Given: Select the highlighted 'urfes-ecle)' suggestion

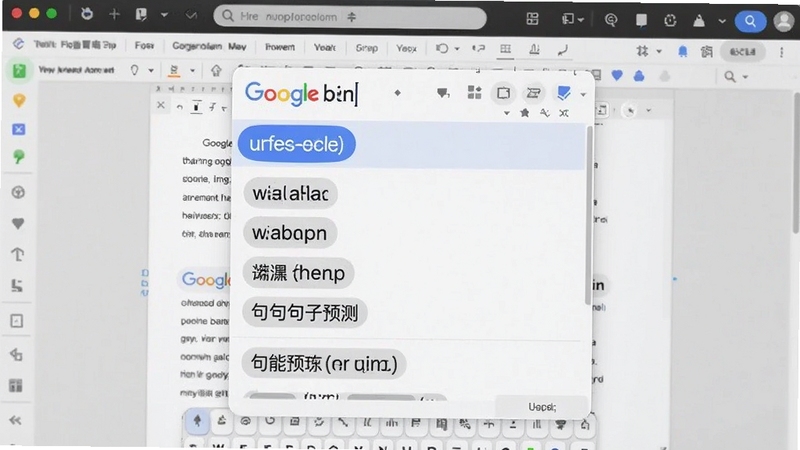Looking at the screenshot, I should (296, 144).
